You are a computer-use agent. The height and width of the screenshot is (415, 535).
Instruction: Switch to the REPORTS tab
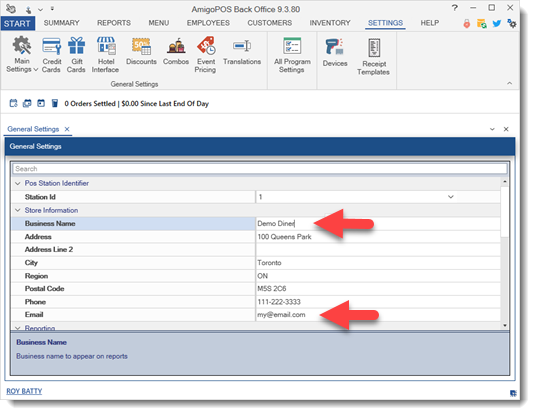(x=114, y=23)
